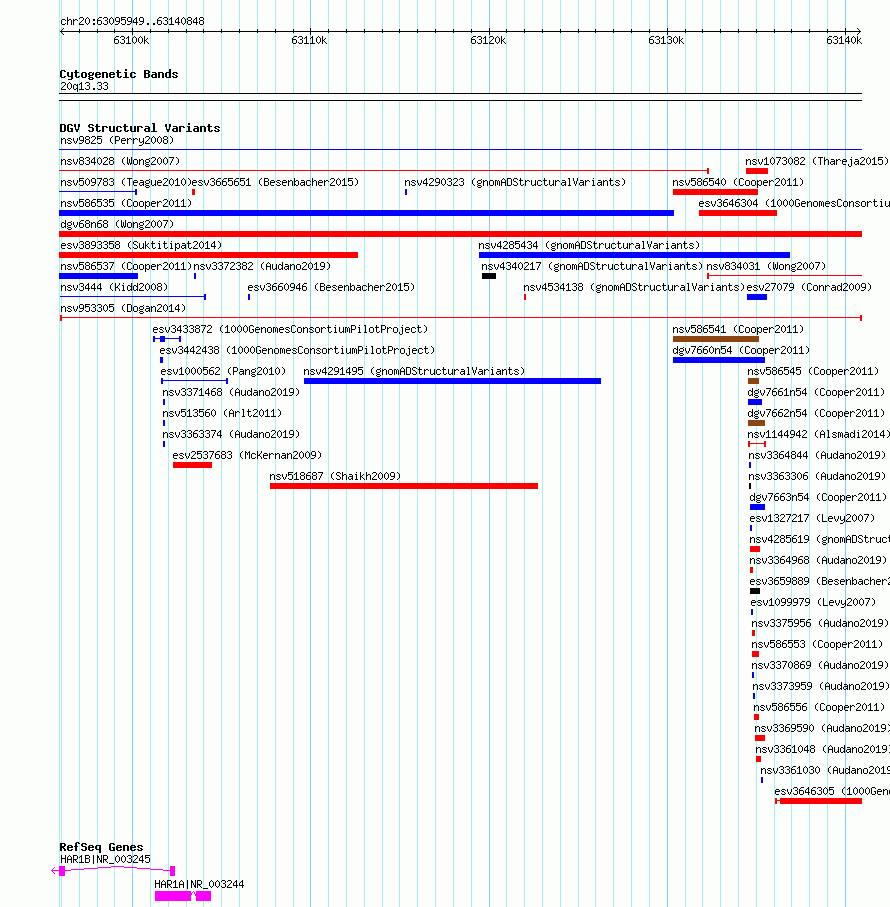Viewport: 890px width, 907px height.
Task: Open esv3442438 1000Genomes pilot label
Action: pos(297,350)
